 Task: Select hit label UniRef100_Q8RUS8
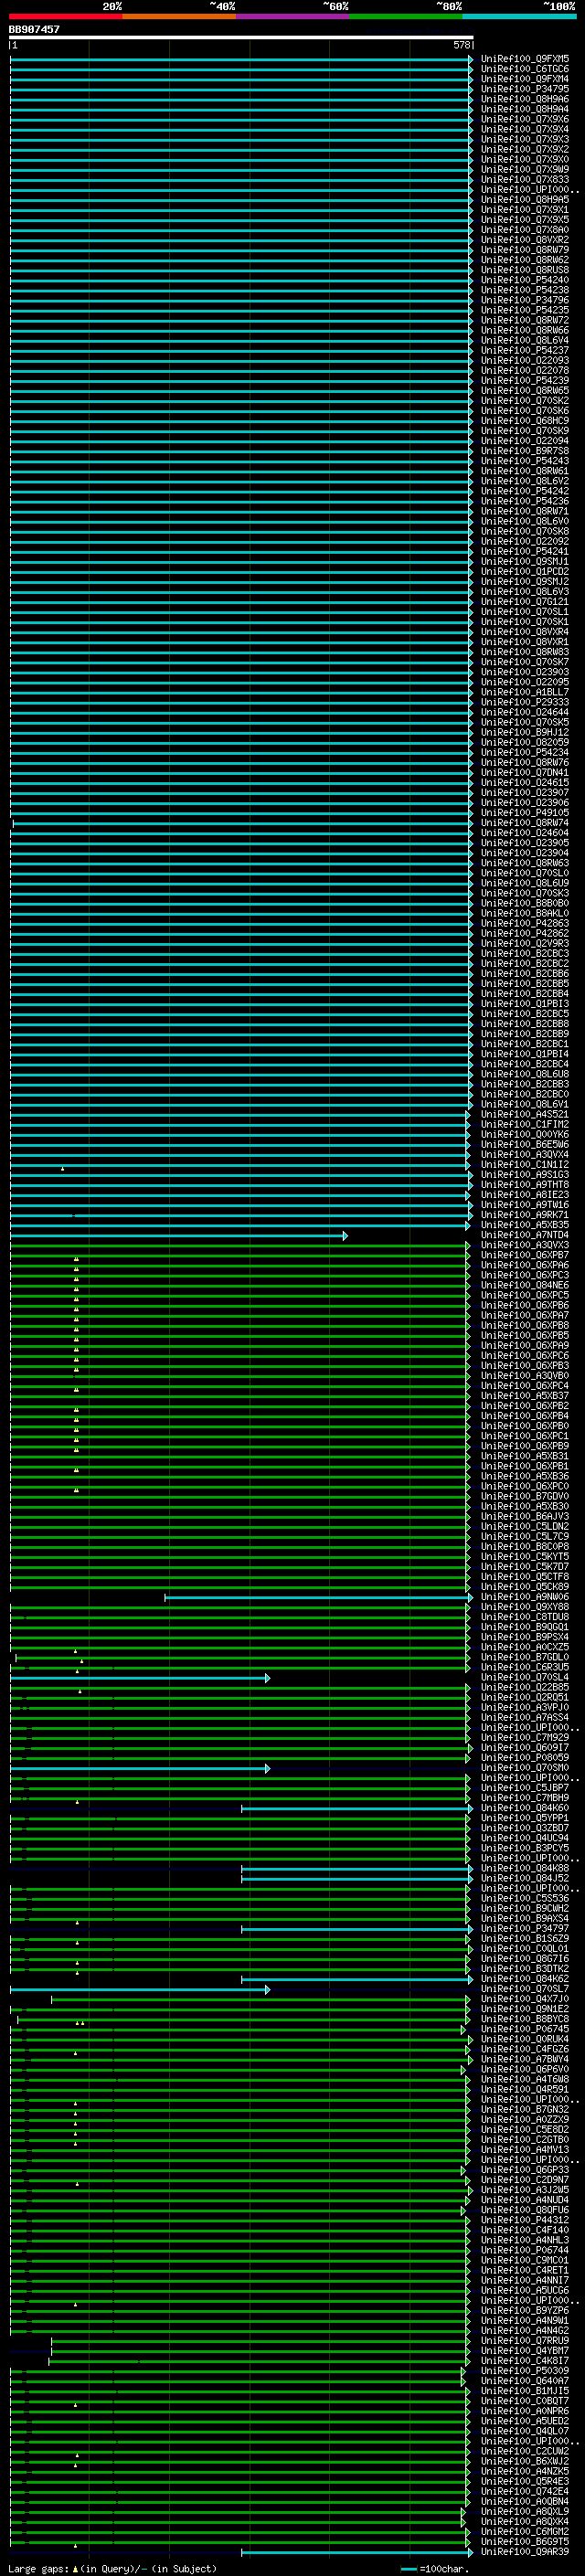525,270
